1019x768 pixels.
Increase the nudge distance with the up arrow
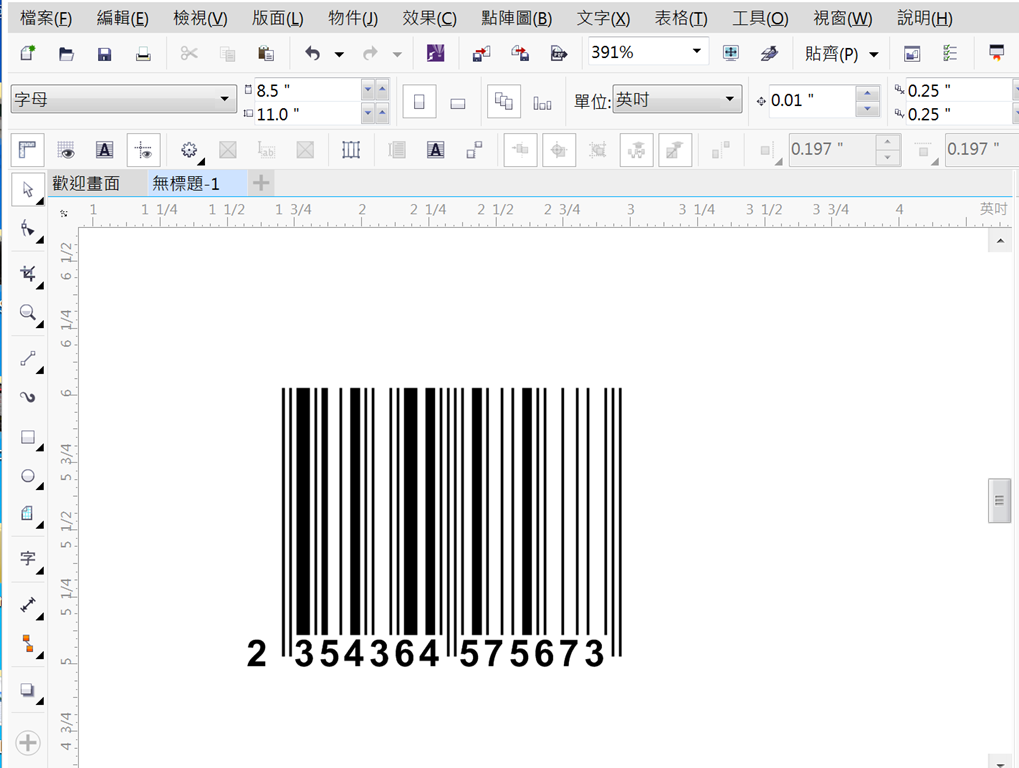point(867,93)
